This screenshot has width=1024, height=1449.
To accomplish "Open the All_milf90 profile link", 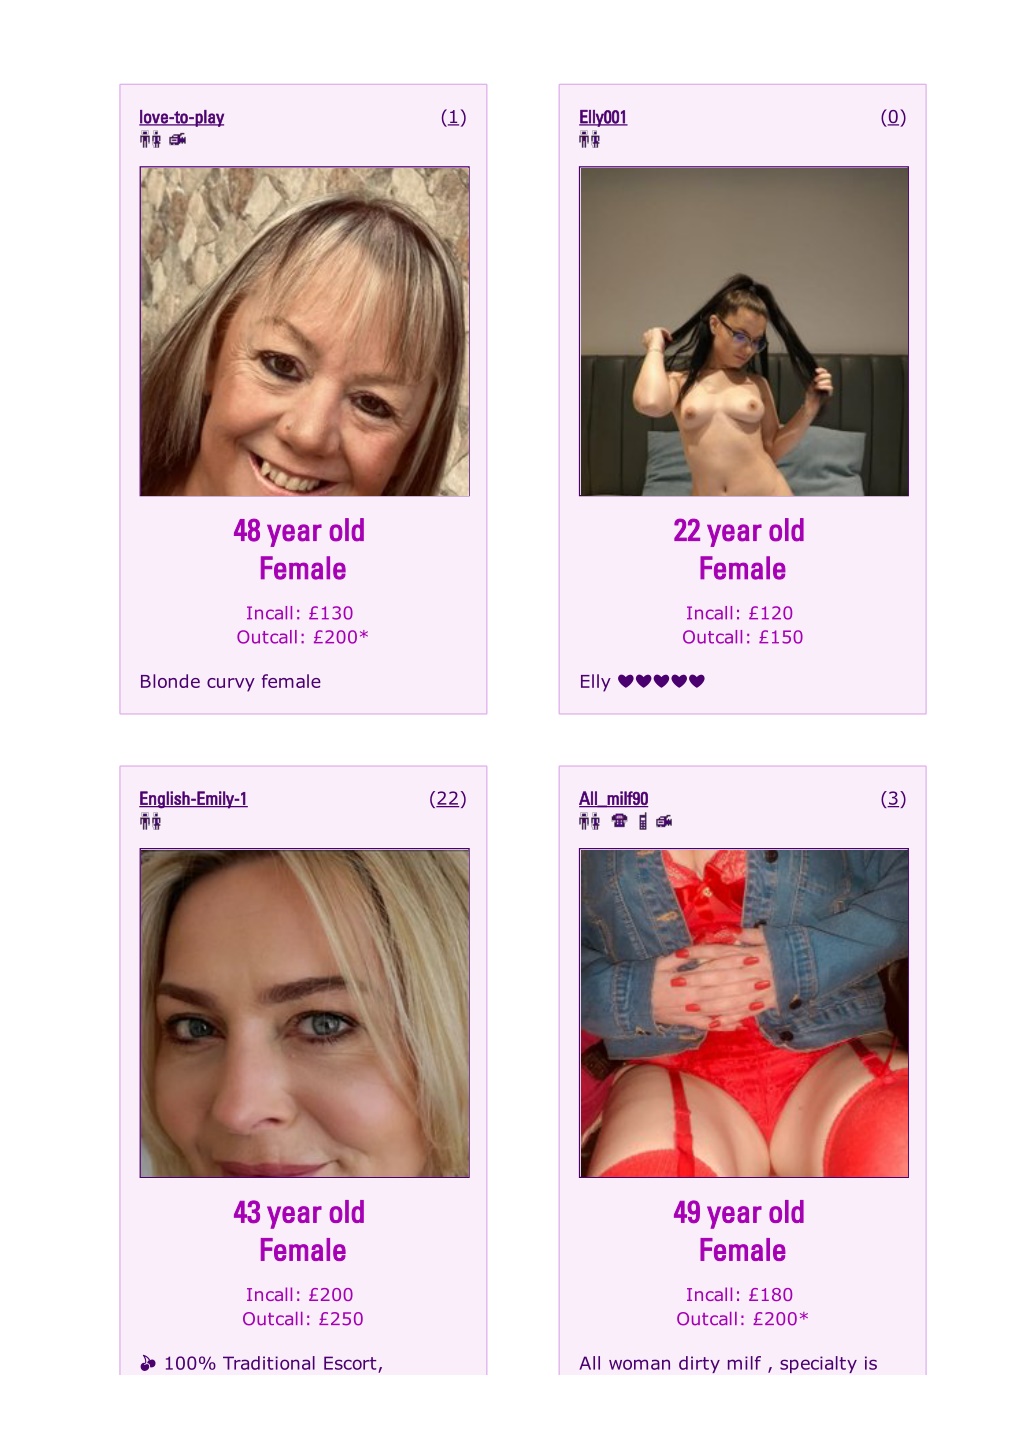I will click(x=614, y=799).
